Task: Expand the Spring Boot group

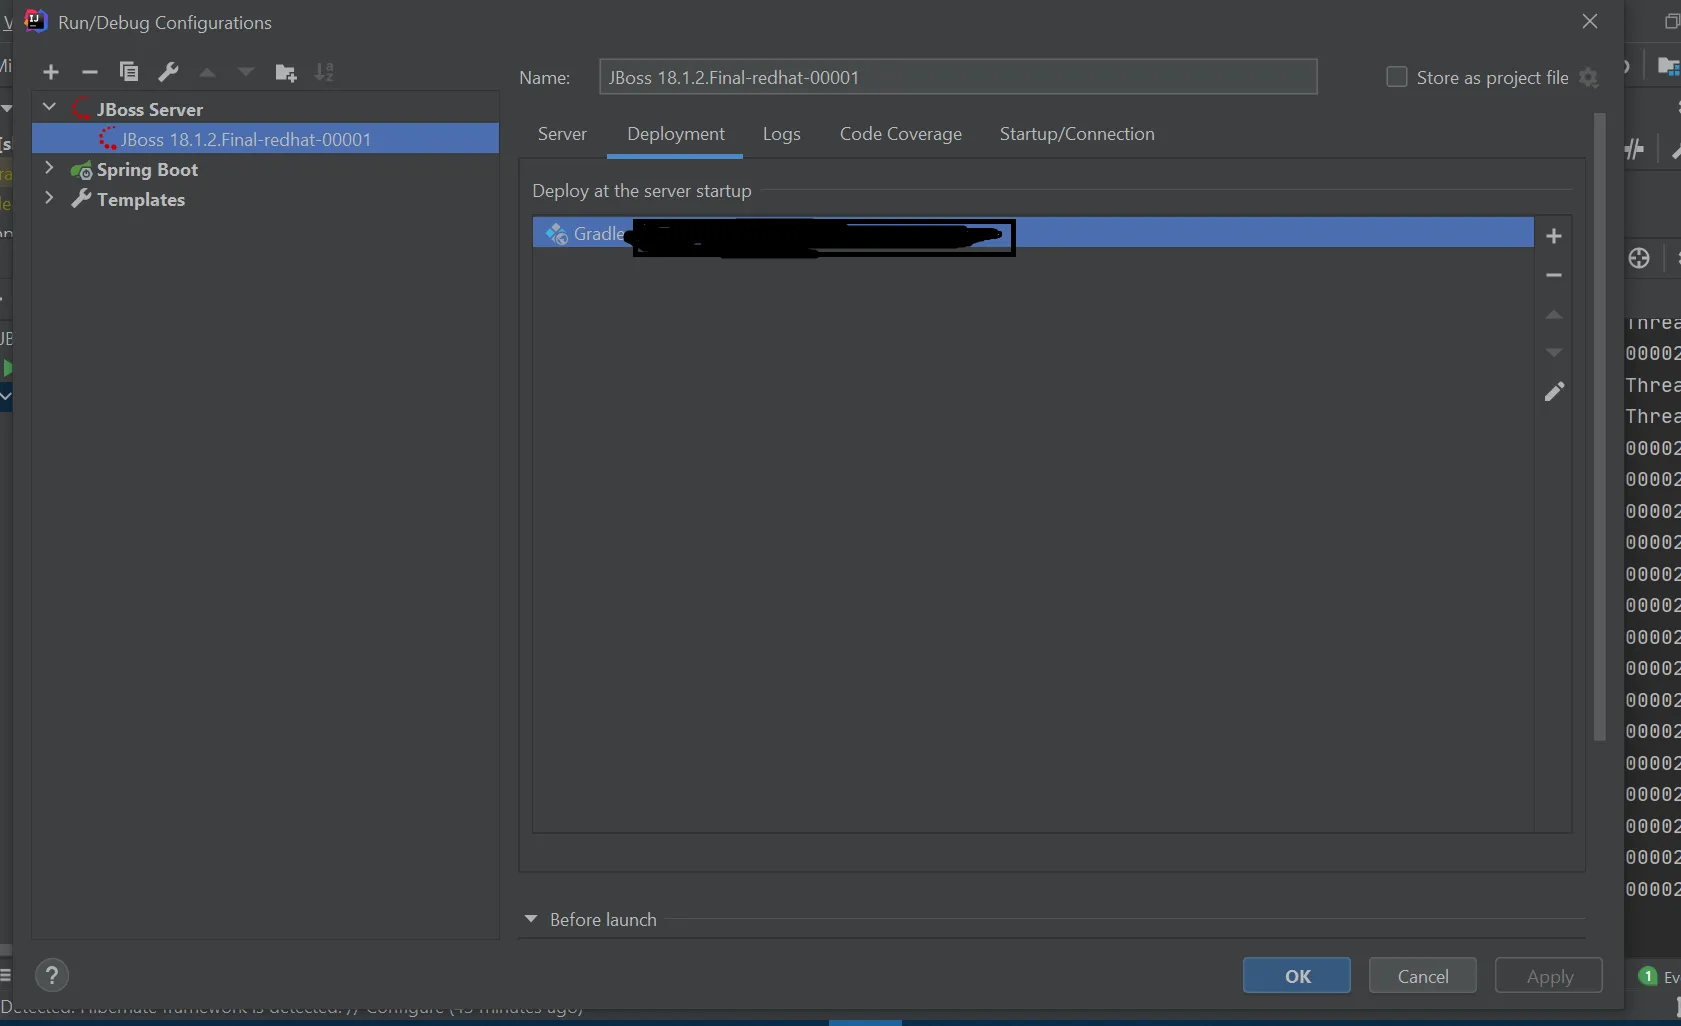Action: pos(49,169)
